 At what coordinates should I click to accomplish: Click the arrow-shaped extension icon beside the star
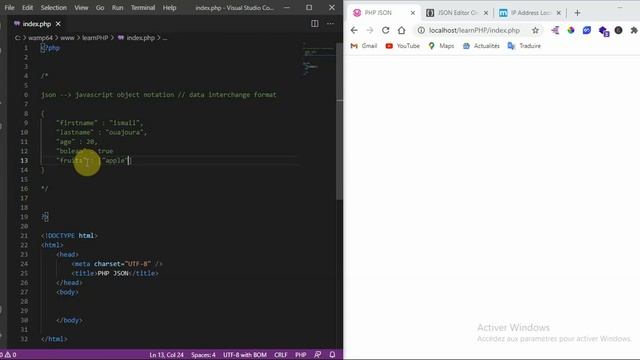tap(555, 30)
